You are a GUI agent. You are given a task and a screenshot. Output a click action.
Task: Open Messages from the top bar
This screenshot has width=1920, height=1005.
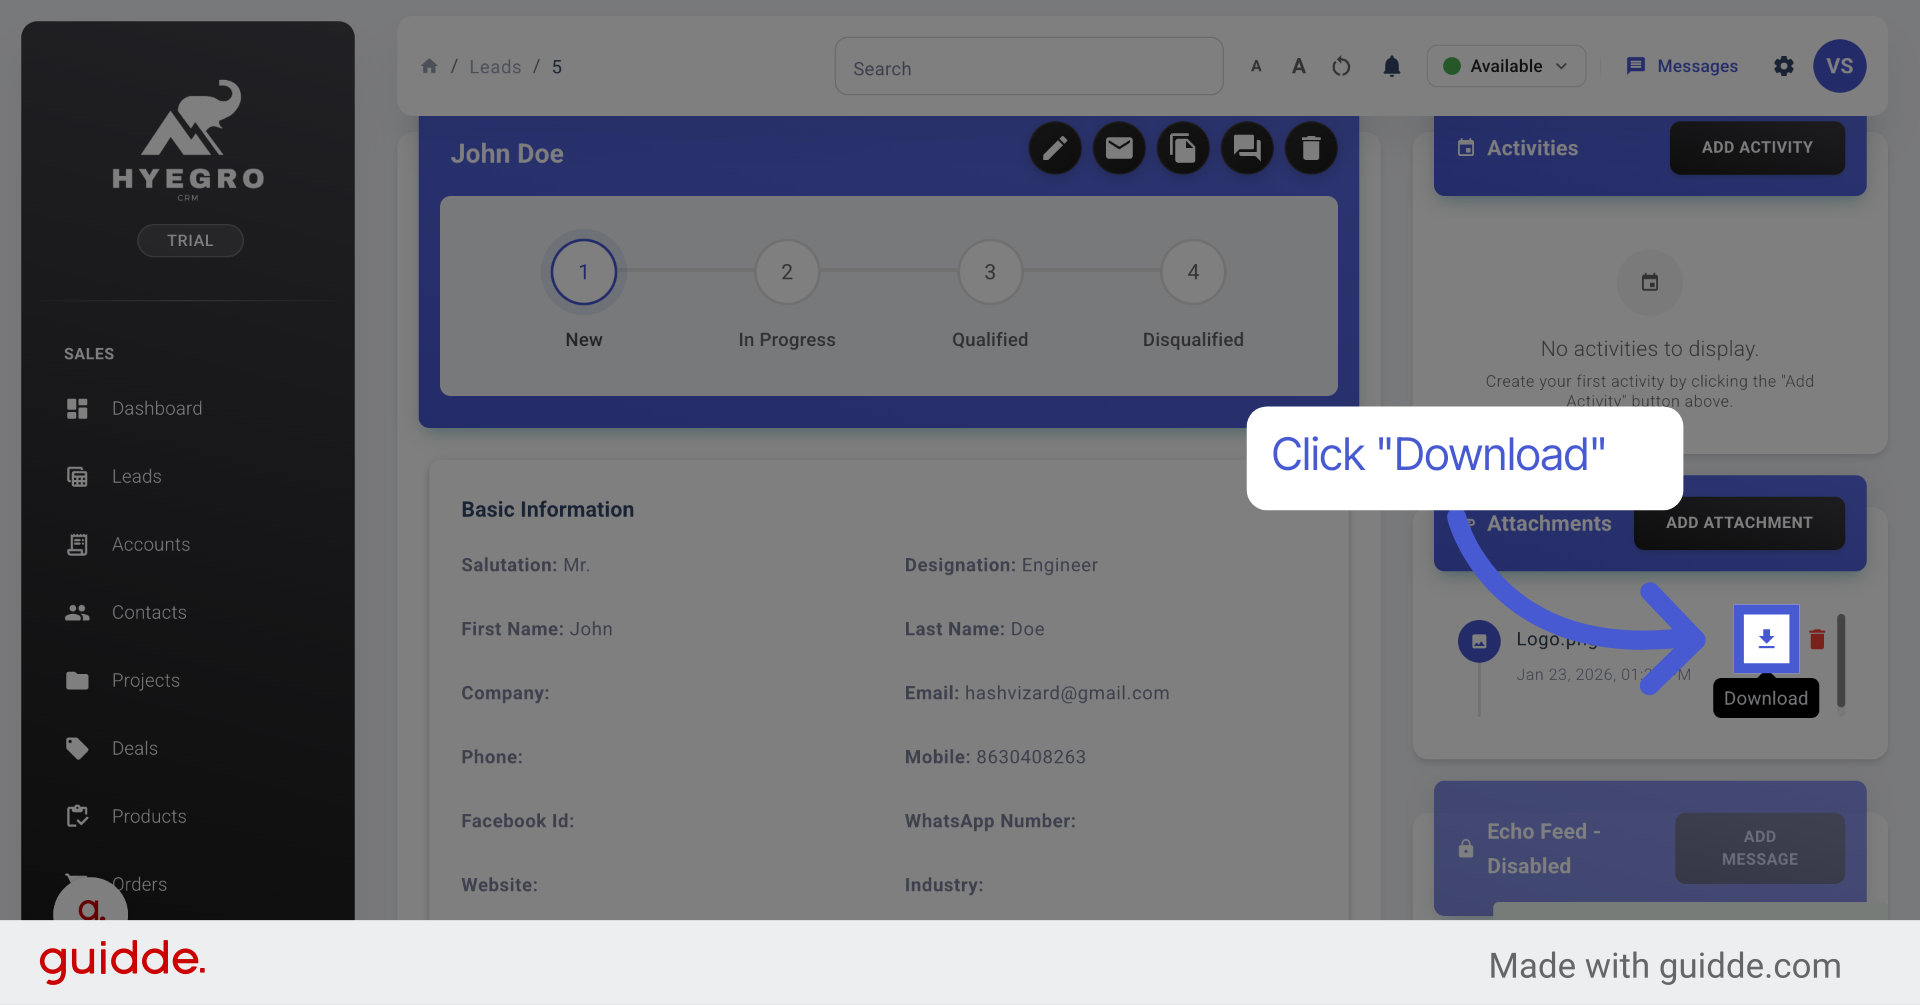pos(1683,66)
